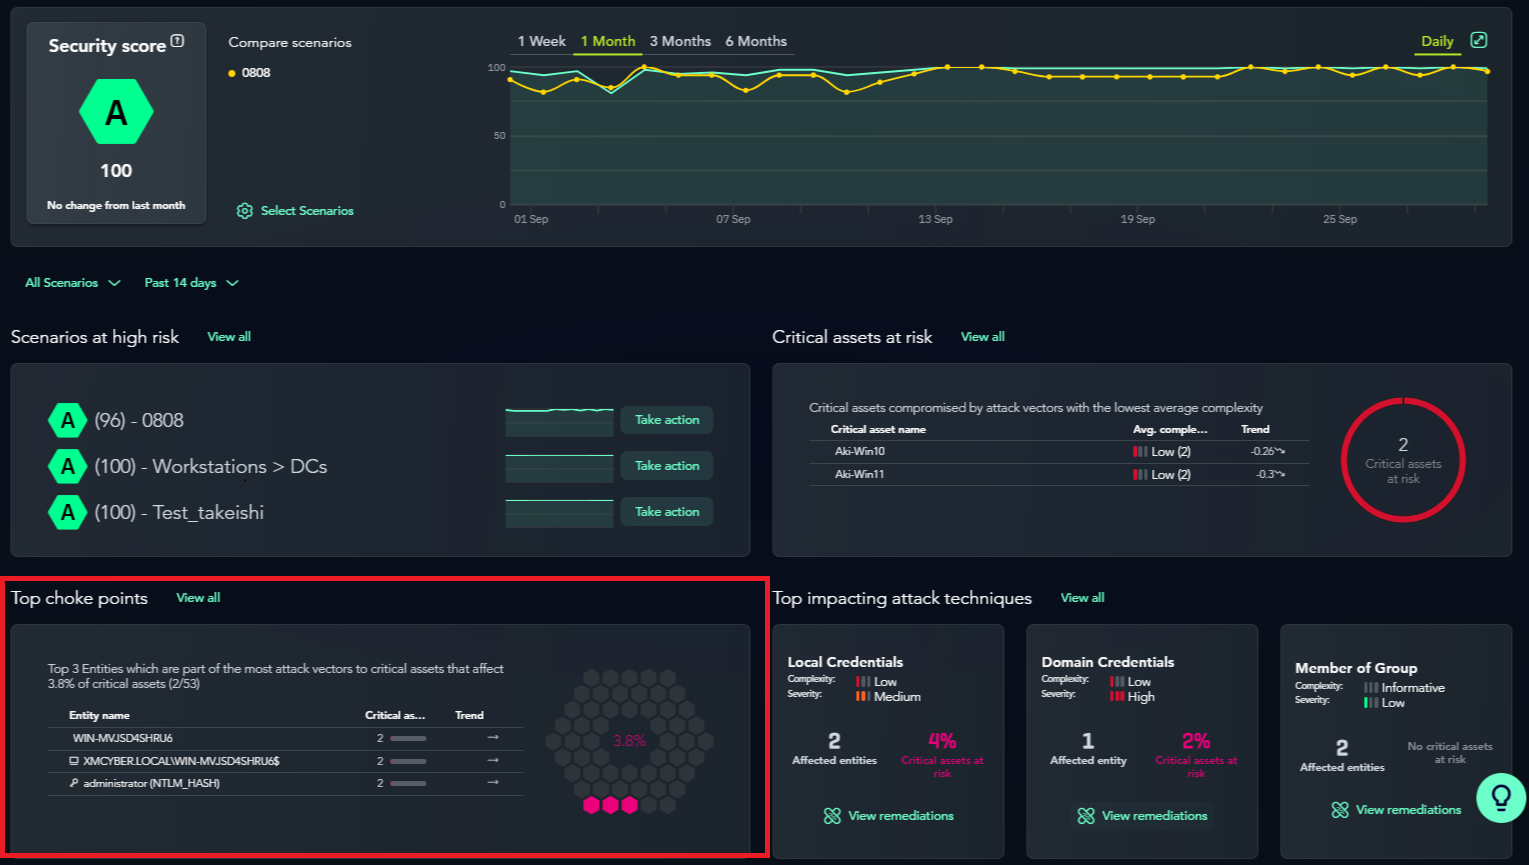The image size is (1529, 865).
Task: Click the hexagon choke points 3.8% chart
Action: [x=629, y=741]
